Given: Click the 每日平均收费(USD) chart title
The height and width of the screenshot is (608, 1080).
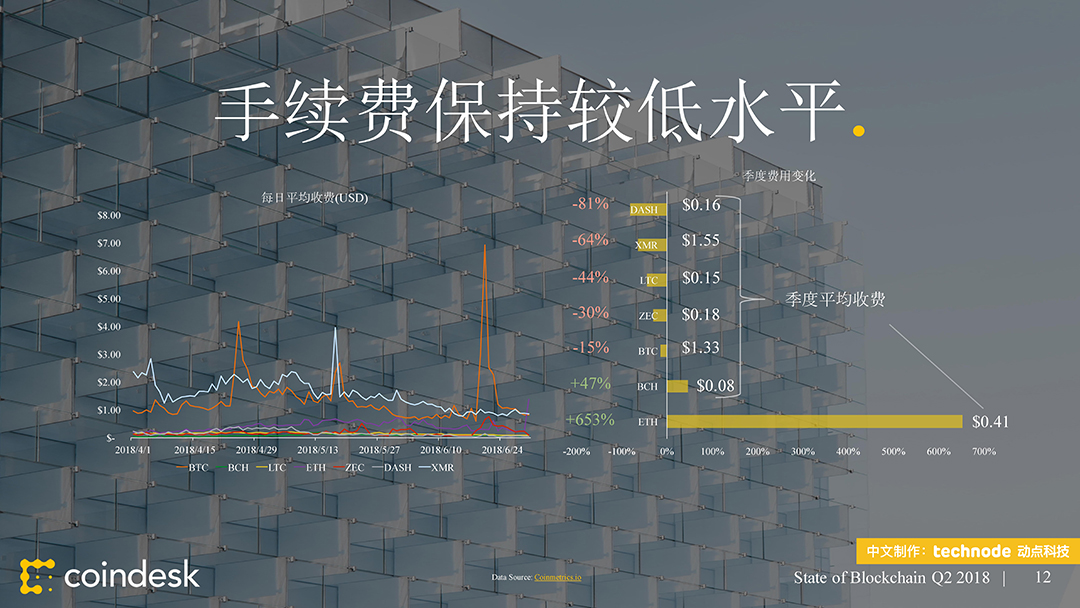Looking at the screenshot, I should tap(314, 198).
